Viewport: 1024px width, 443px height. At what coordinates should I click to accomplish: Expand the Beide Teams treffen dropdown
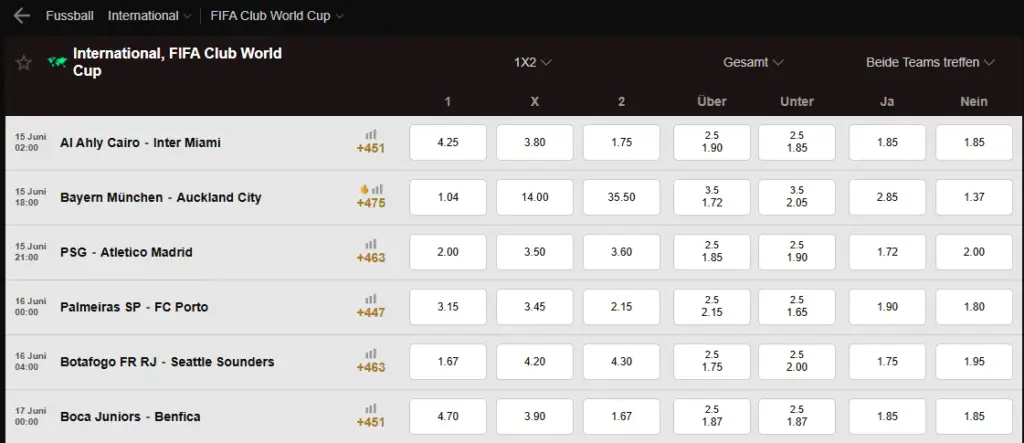[930, 63]
